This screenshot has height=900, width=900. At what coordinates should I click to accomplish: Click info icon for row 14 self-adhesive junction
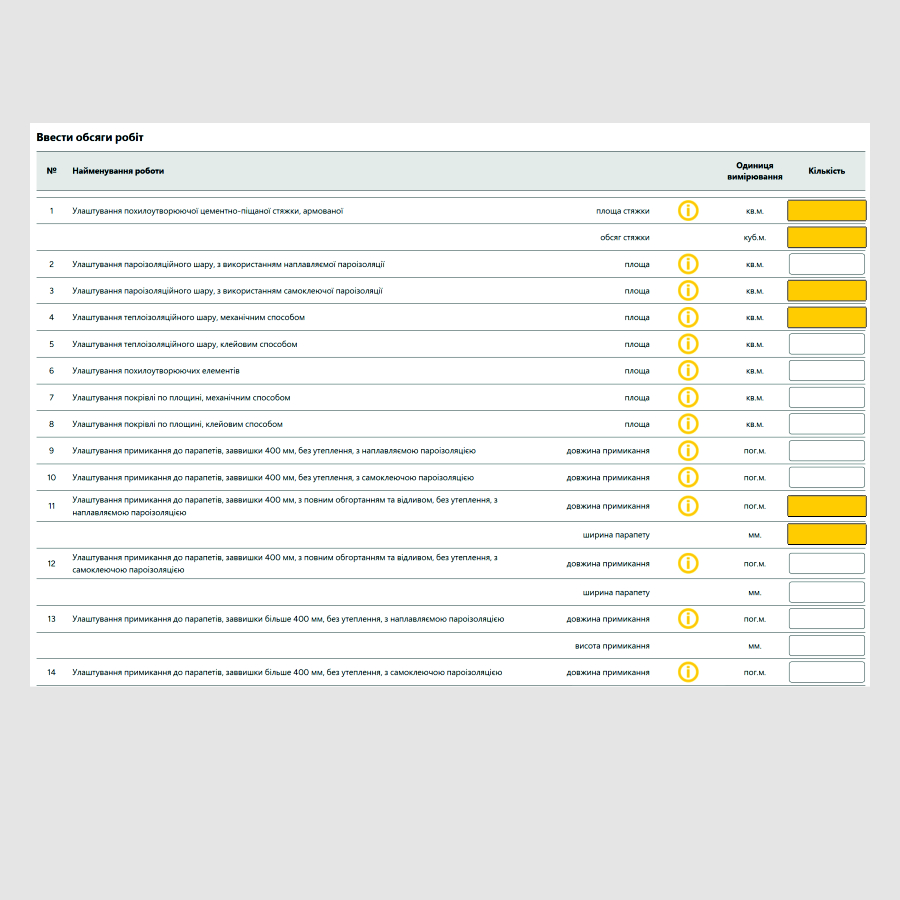[688, 672]
